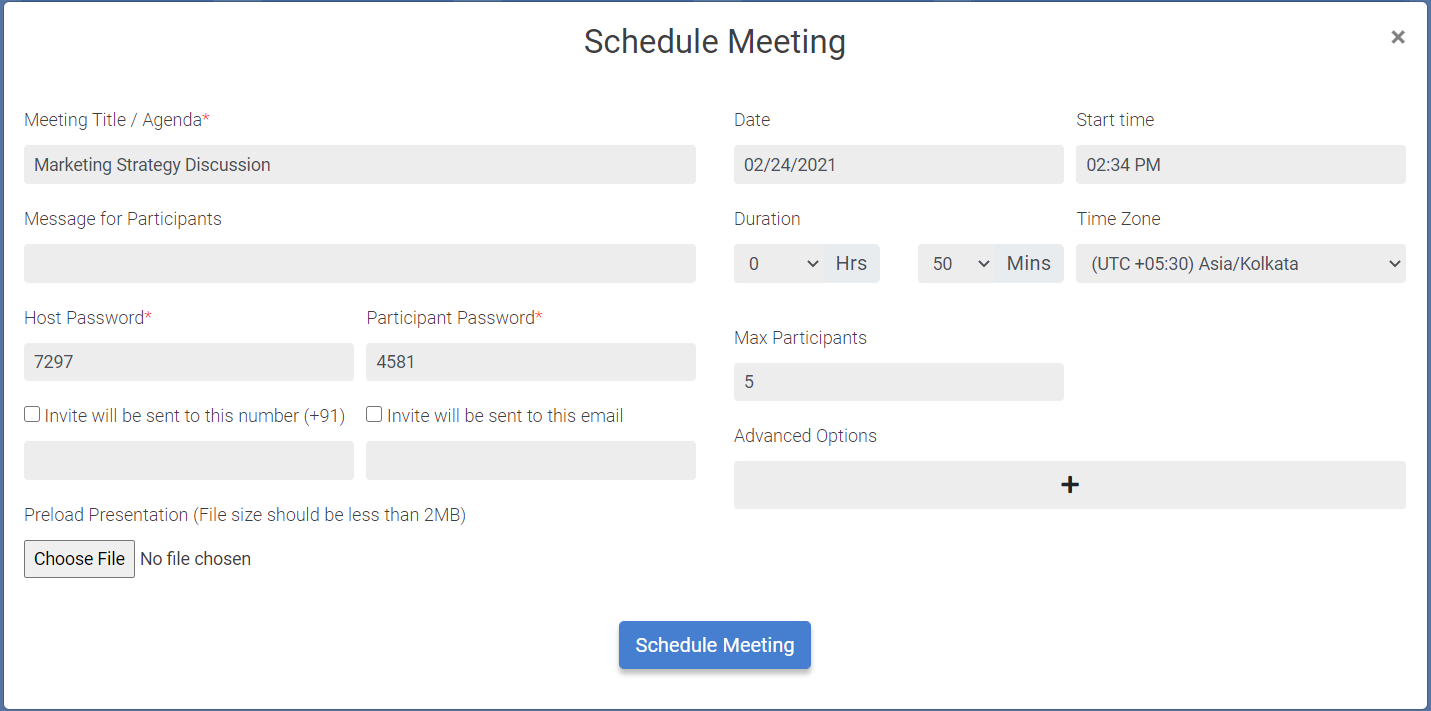Open the minutes duration dropdown
Viewport: 1431px width, 711px height.
coord(957,263)
